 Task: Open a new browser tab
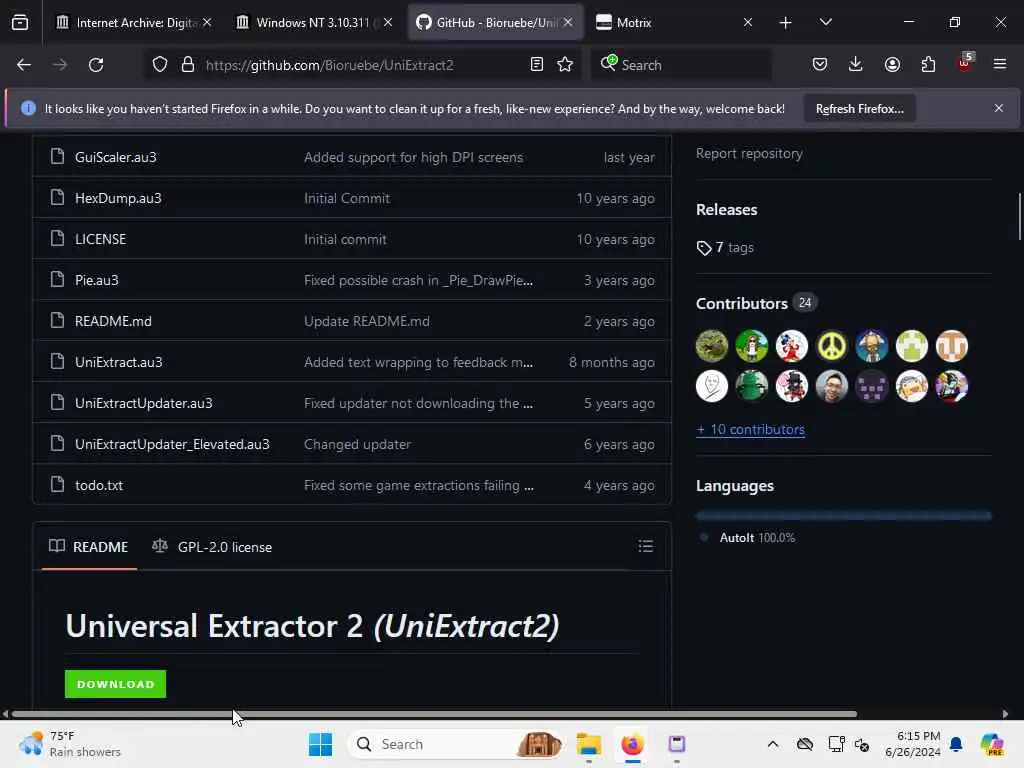pyautogui.click(x=786, y=22)
